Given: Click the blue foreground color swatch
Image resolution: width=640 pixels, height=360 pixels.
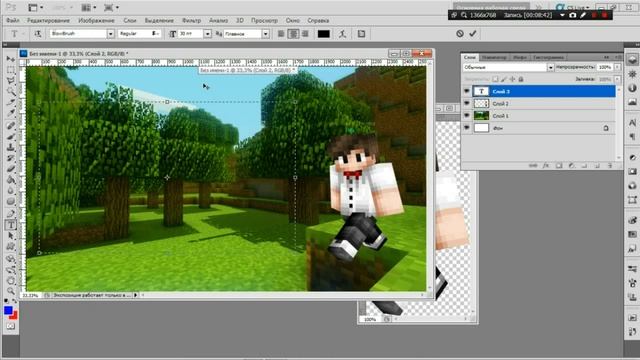Looking at the screenshot, I should 7,311.
